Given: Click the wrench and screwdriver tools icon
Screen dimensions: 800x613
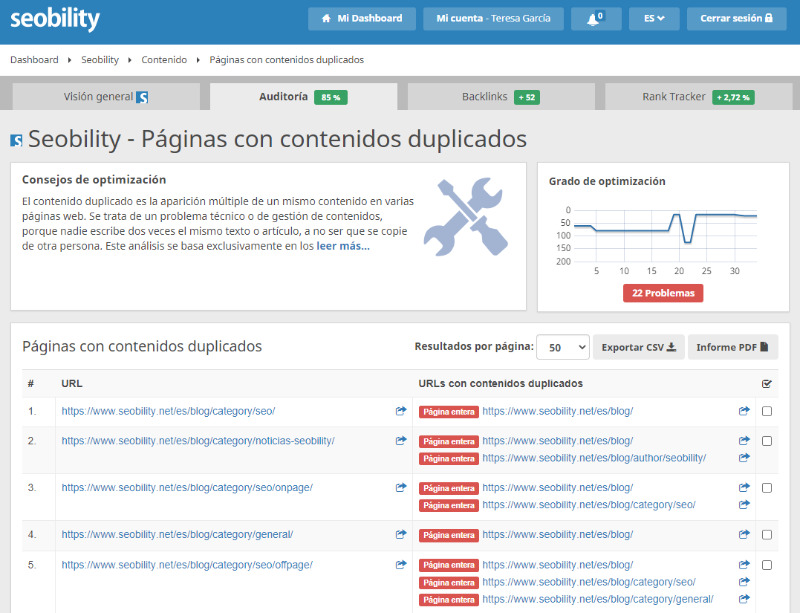Looking at the screenshot, I should tap(466, 216).
